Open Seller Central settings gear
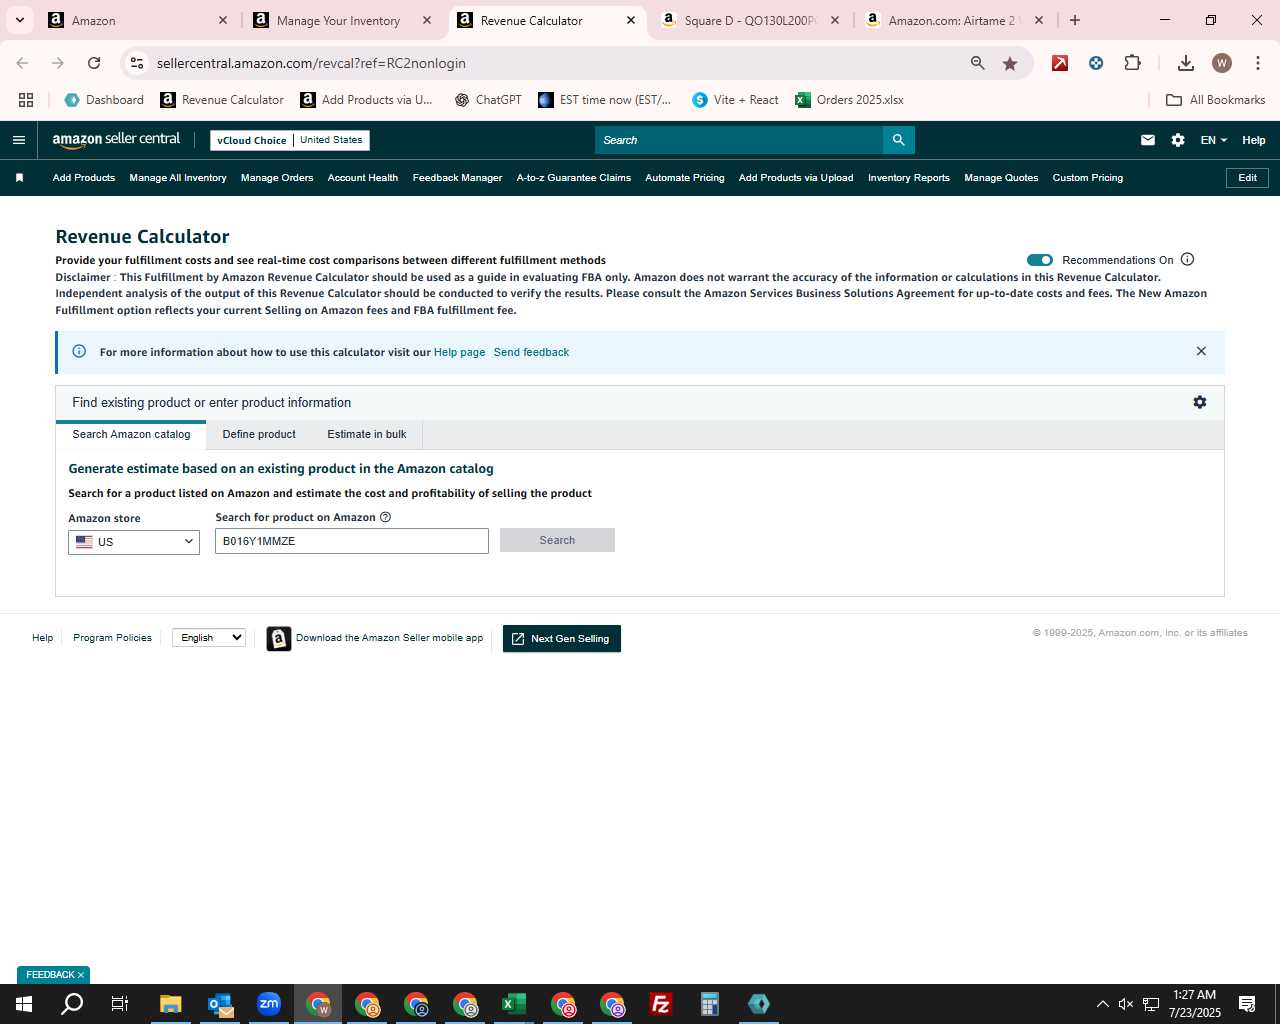Screen dimensions: 1280x1024 point(1178,140)
